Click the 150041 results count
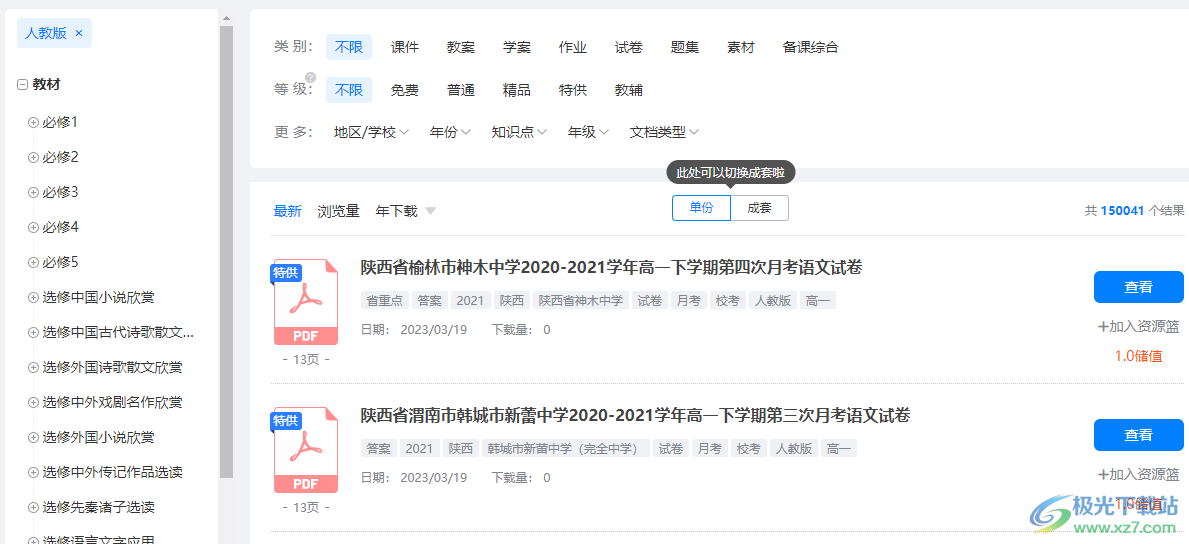The height and width of the screenshot is (544, 1189). click(1122, 211)
